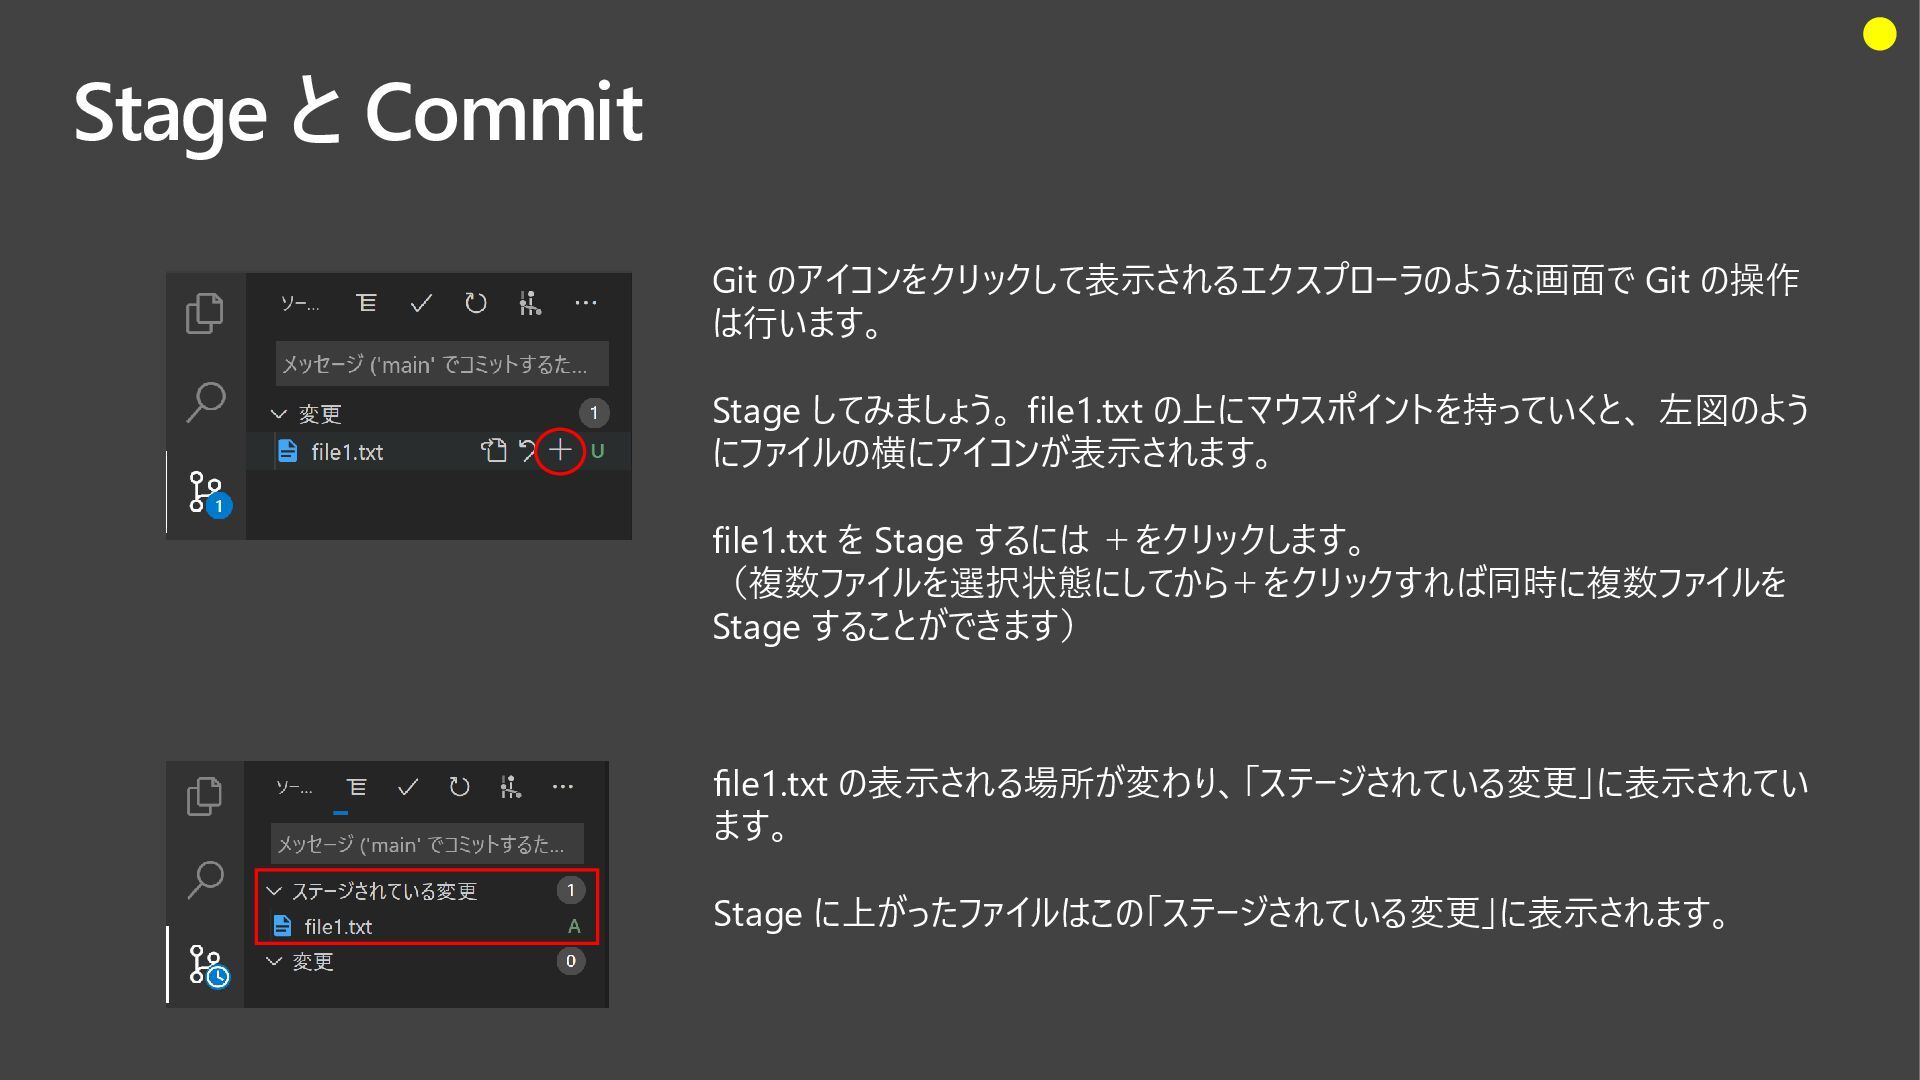Collapse 変更 section showing count 1
Screen dimensions: 1920x1080
tap(279, 413)
